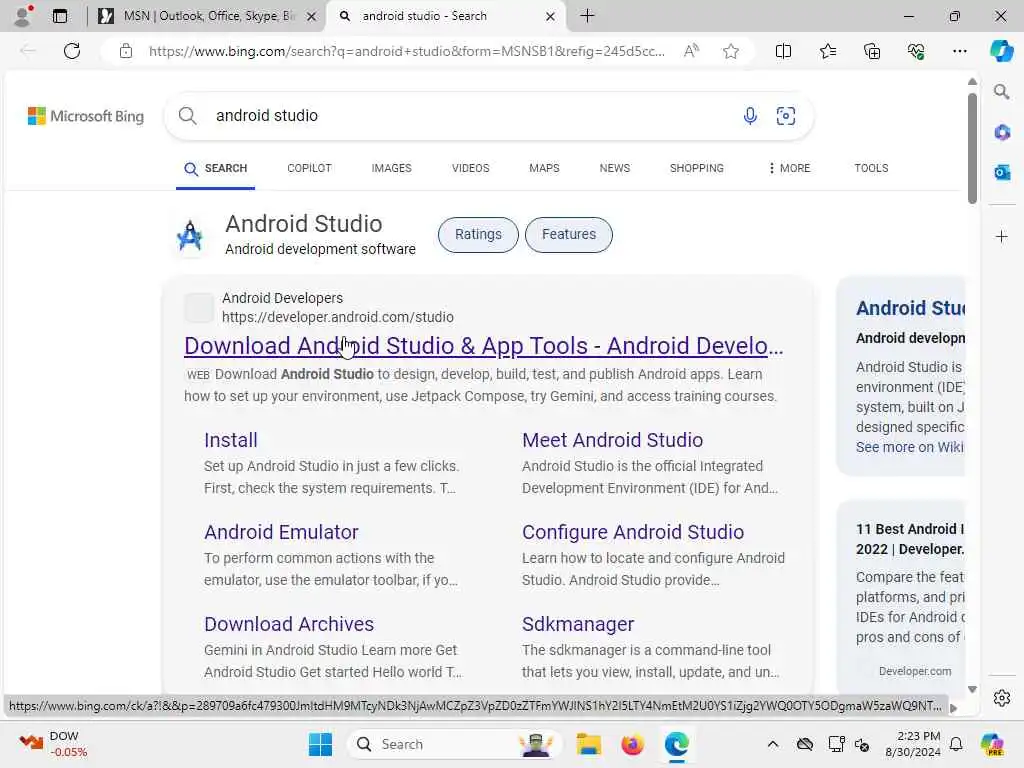Screen dimensions: 1024x768
Task: Open the Windows Start menu
Action: [320, 744]
